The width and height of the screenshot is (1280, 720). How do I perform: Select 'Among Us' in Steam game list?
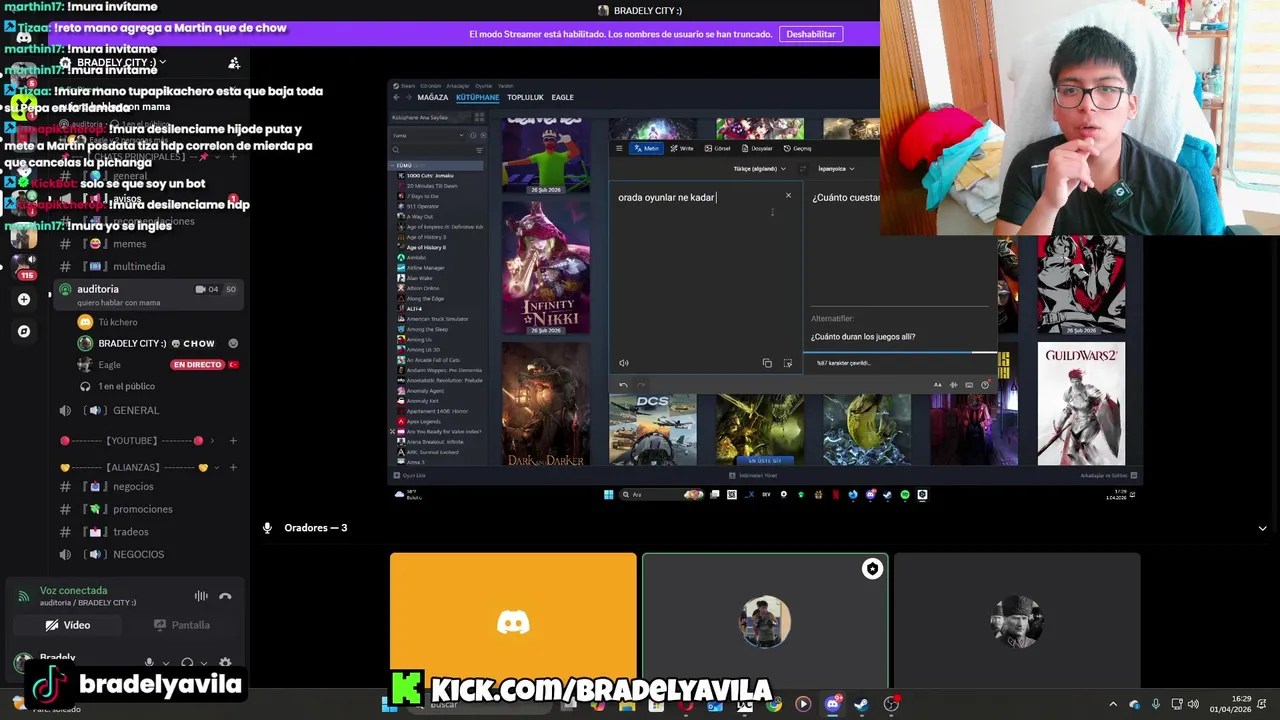[x=419, y=339]
